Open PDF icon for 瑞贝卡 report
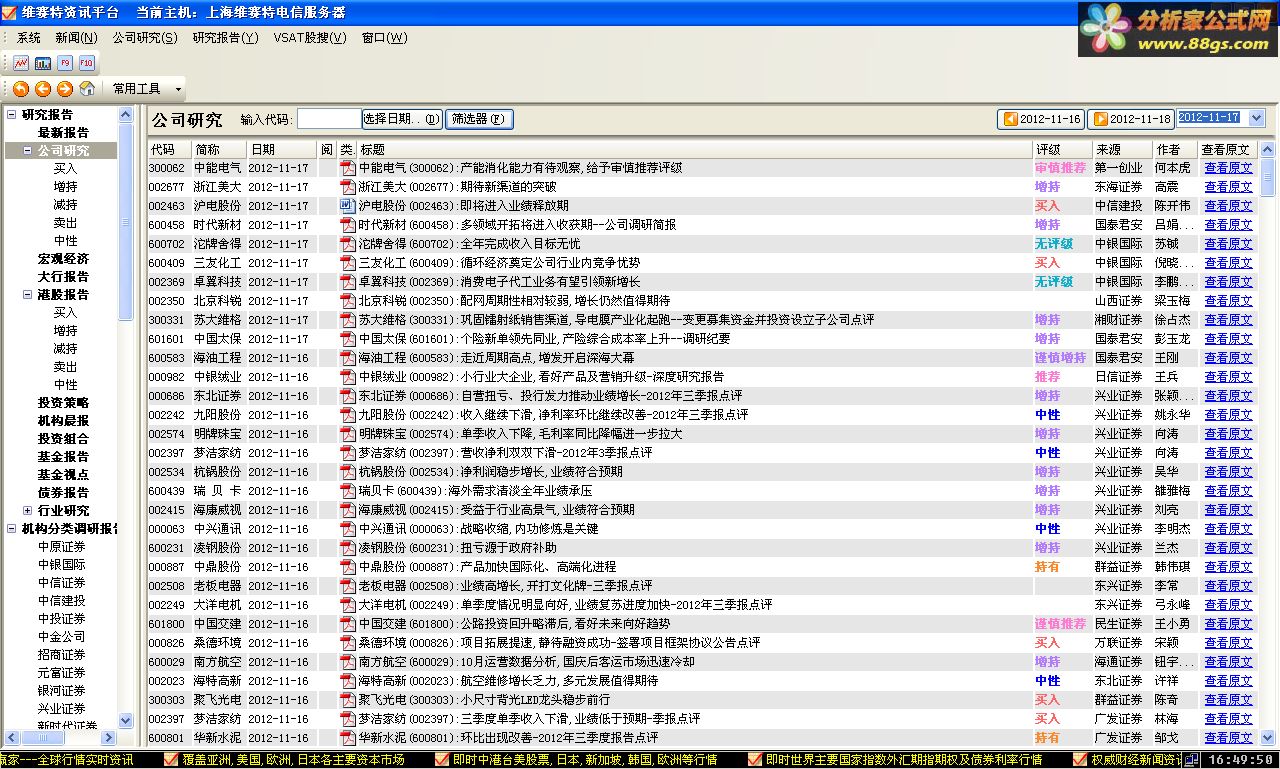1280x769 pixels. pos(348,491)
